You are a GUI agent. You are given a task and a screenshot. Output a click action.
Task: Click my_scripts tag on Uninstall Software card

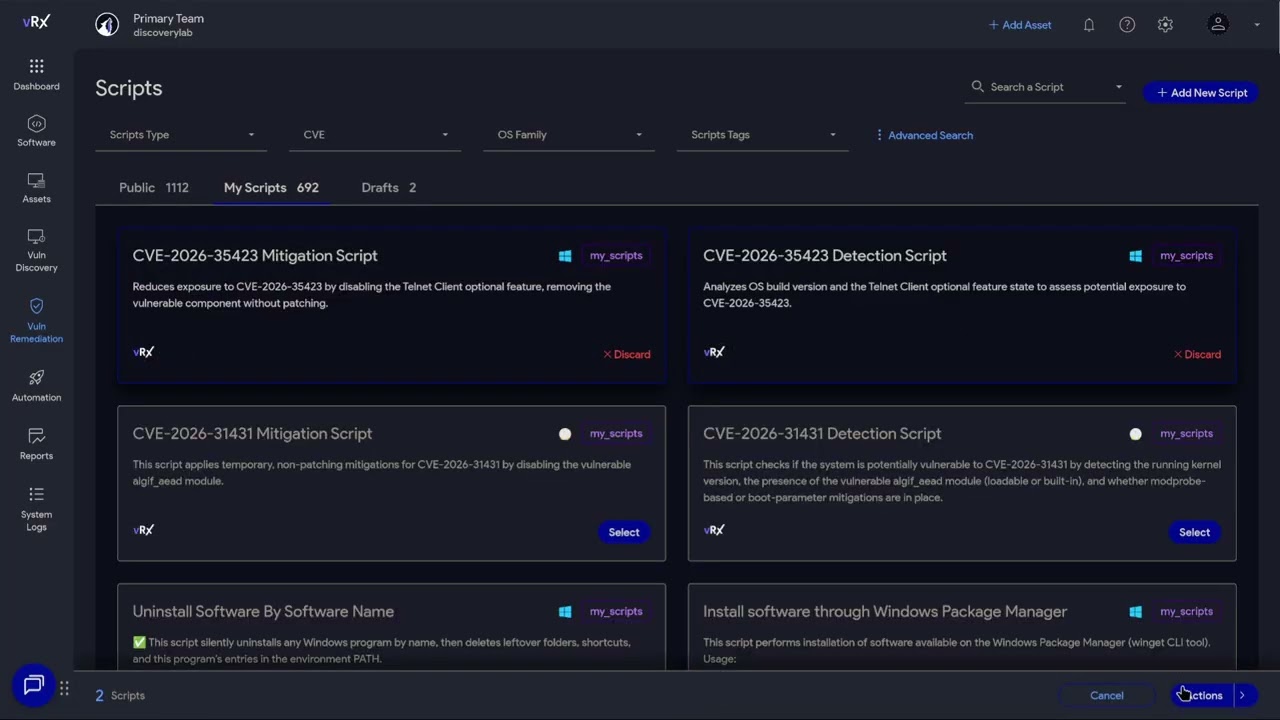pyautogui.click(x=616, y=612)
